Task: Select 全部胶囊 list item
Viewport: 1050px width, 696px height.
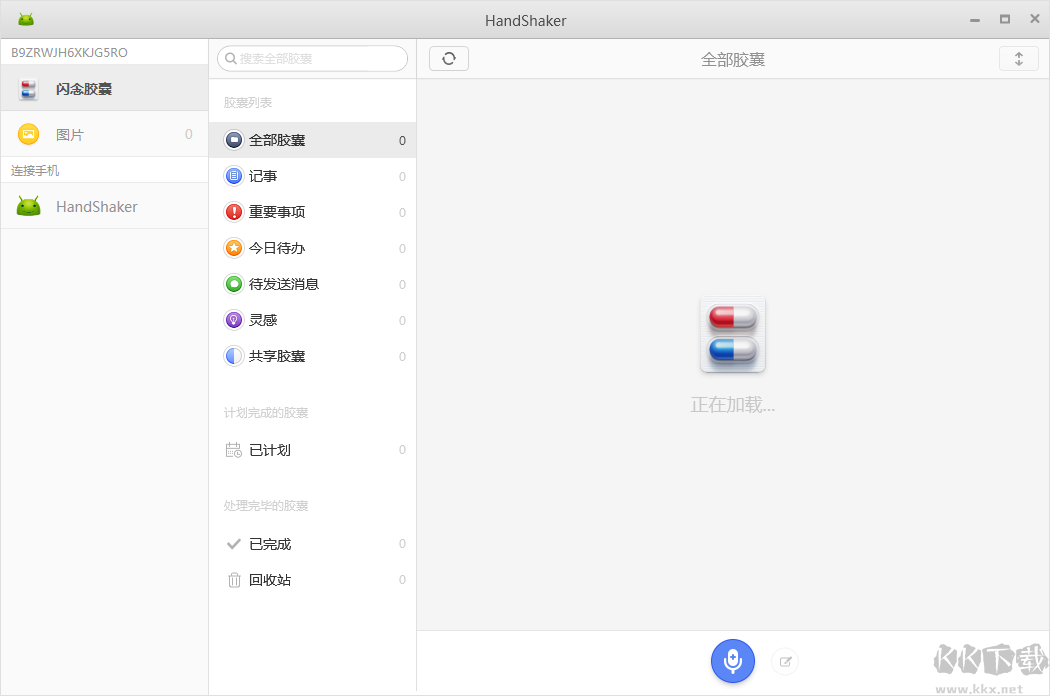Action: click(x=312, y=140)
